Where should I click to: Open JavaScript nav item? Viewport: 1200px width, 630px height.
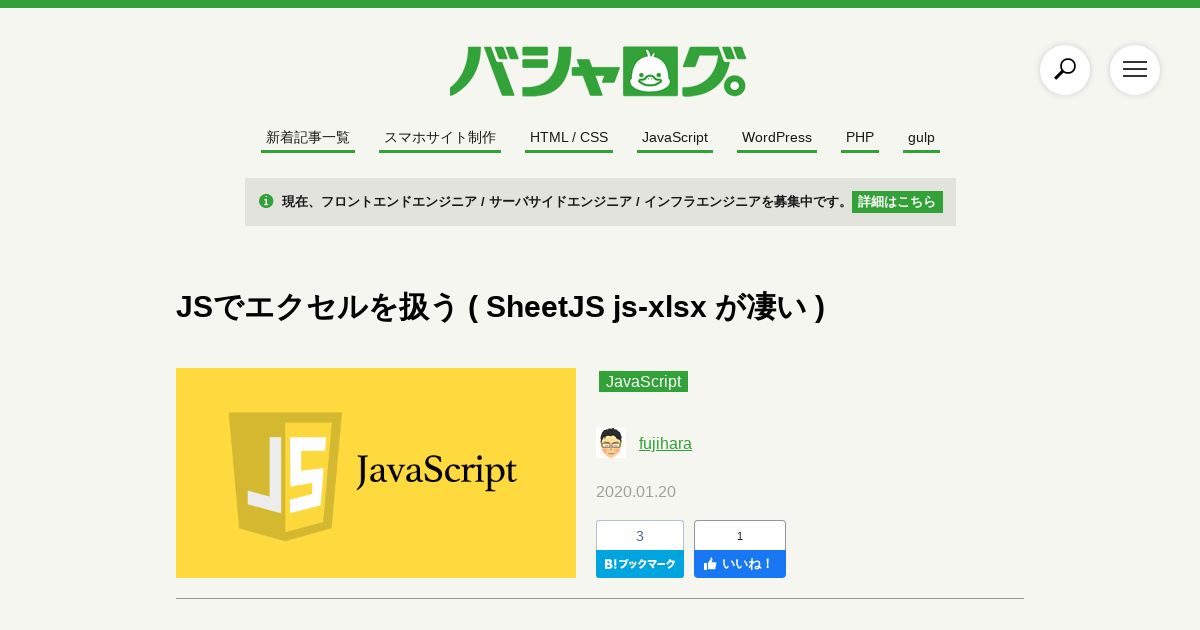tap(675, 138)
